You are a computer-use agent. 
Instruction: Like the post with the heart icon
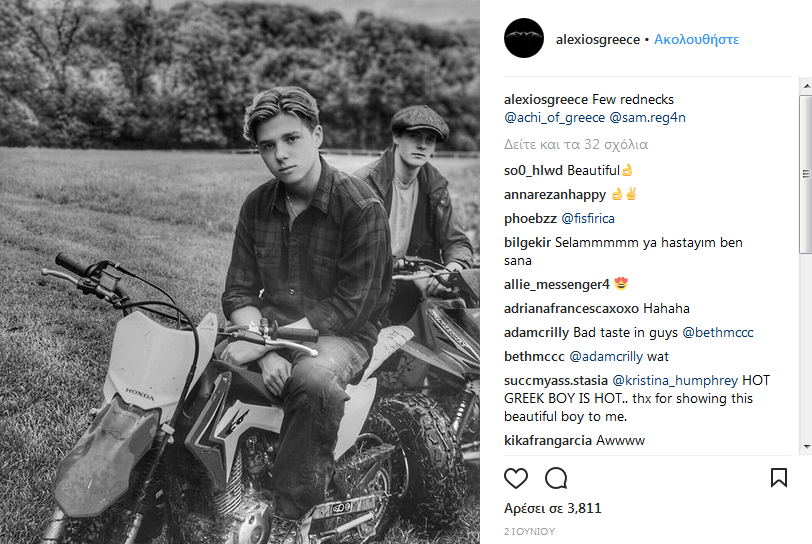click(x=516, y=478)
